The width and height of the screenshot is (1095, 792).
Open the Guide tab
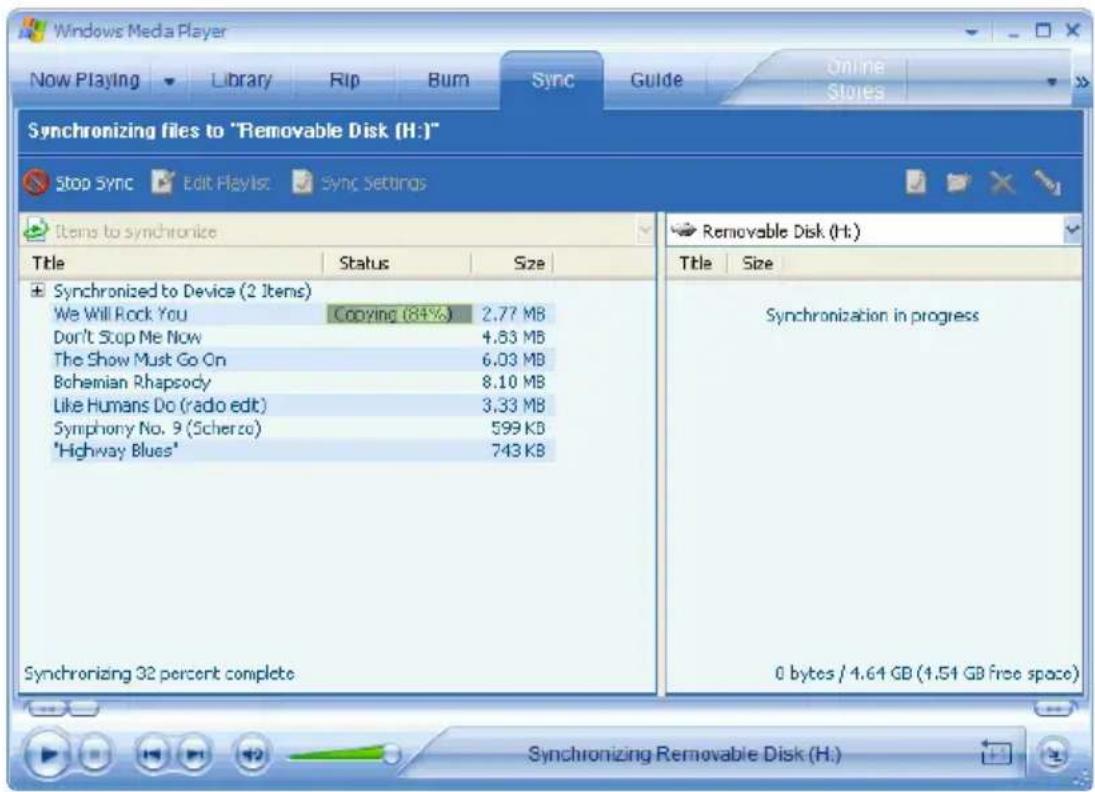656,80
